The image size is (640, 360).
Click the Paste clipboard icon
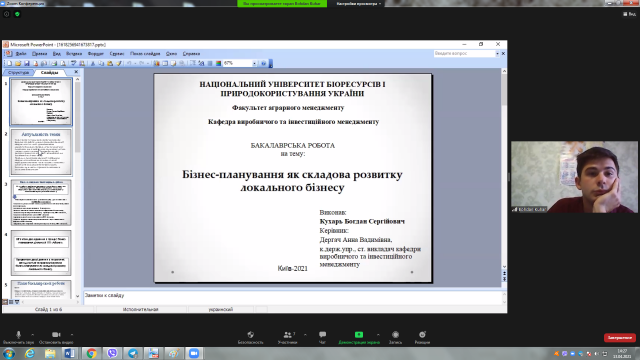(x=110, y=63)
